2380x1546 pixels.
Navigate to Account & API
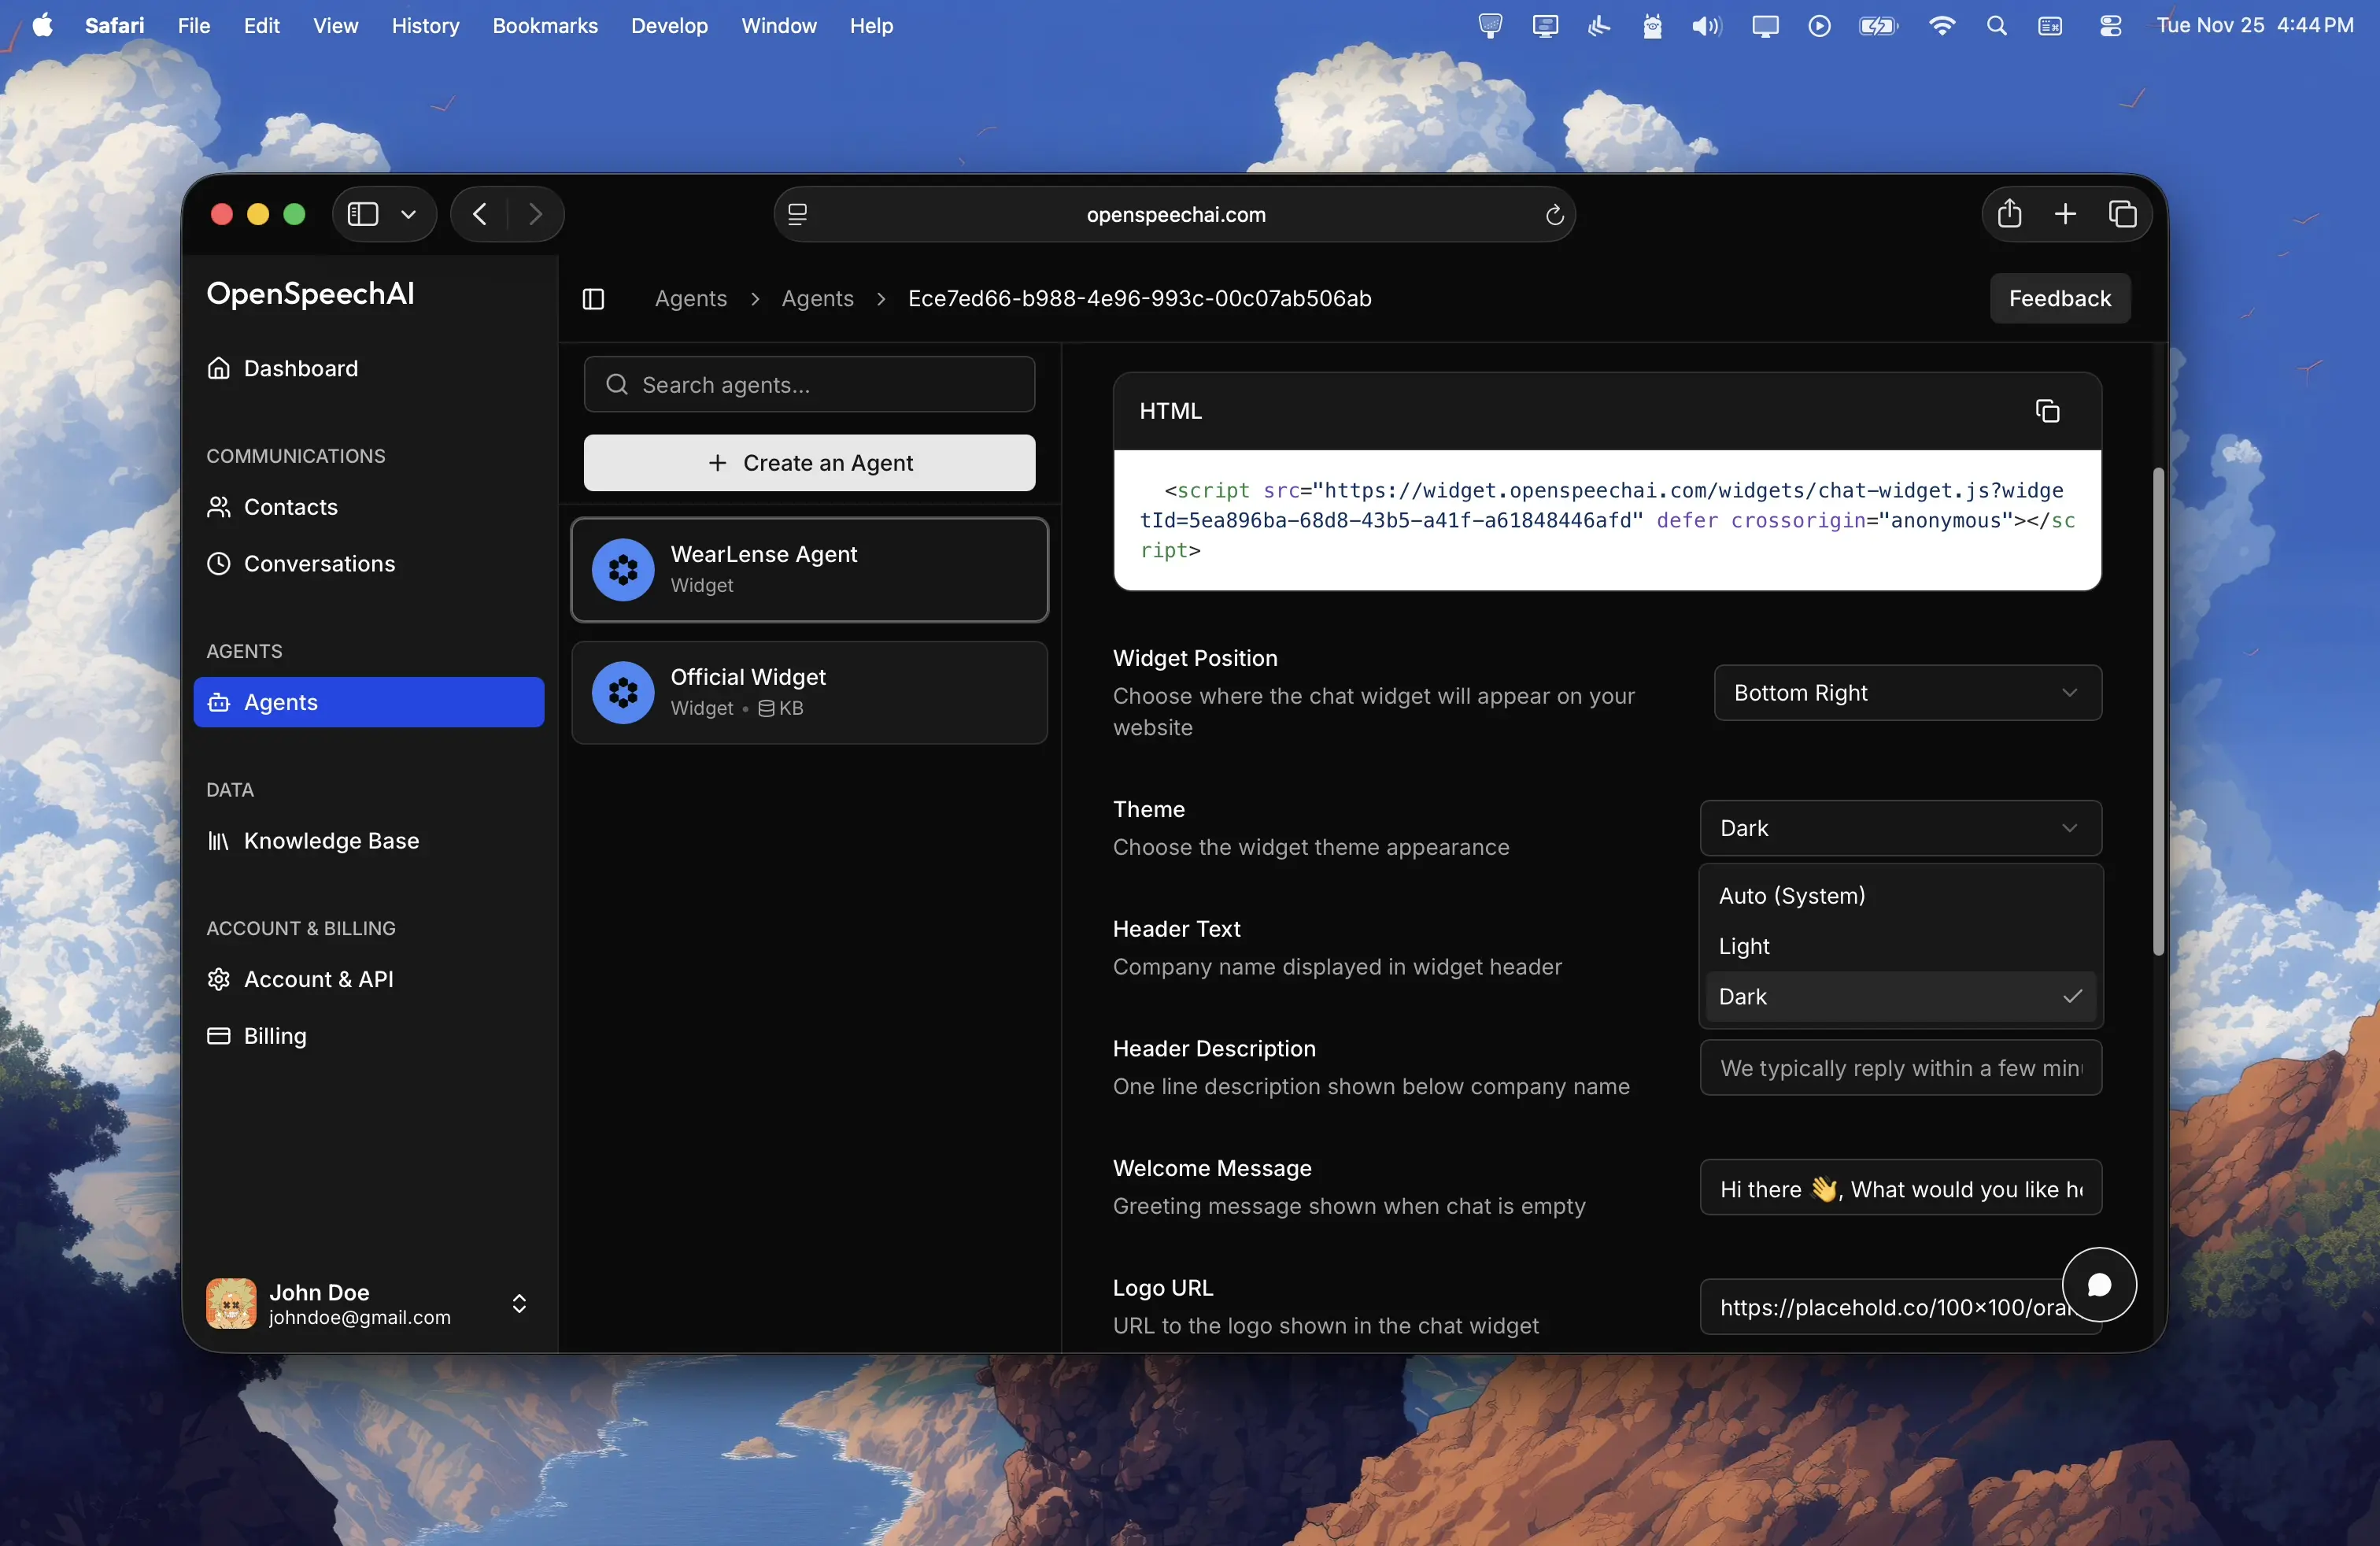coord(369,979)
